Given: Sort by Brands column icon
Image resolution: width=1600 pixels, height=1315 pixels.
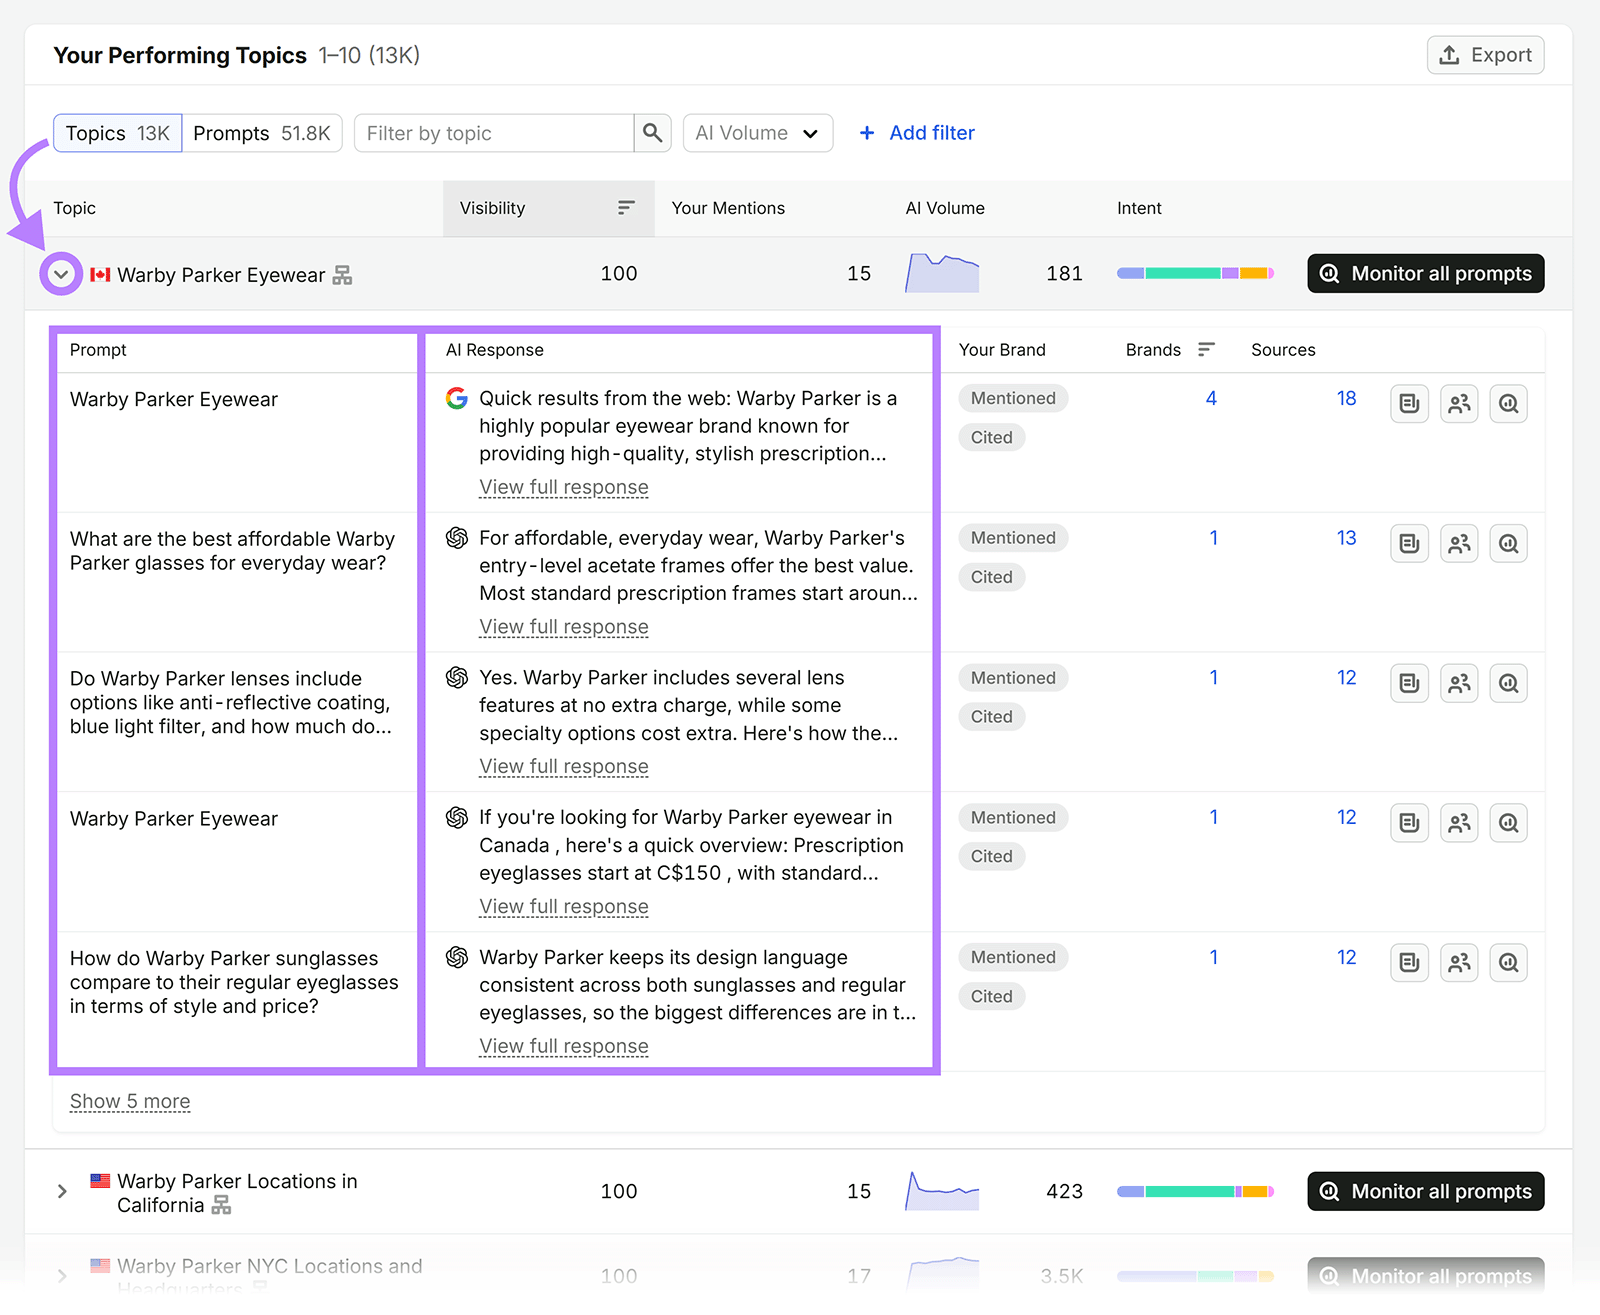Looking at the screenshot, I should 1206,349.
